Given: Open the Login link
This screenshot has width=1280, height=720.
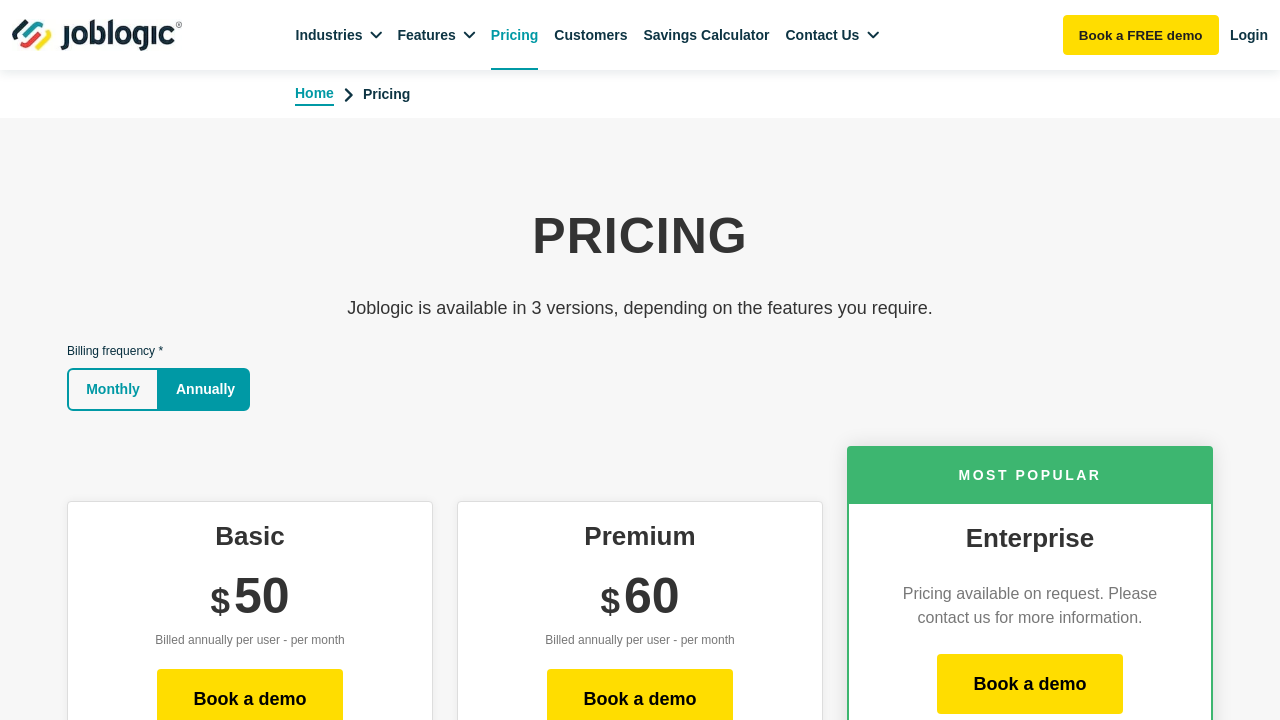Looking at the screenshot, I should tap(1249, 35).
